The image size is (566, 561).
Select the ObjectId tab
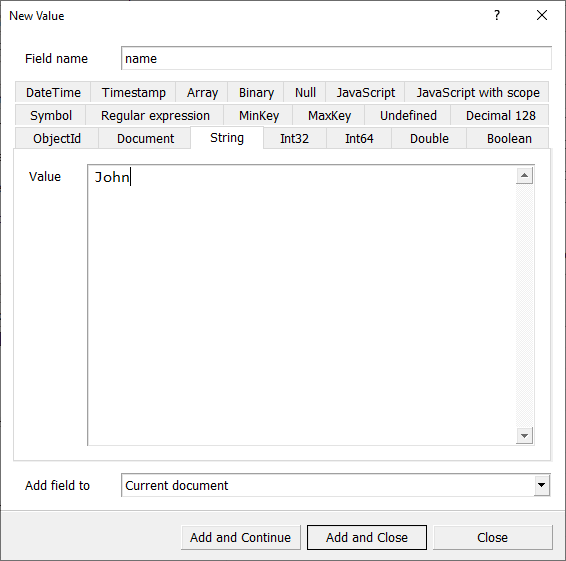(x=57, y=138)
